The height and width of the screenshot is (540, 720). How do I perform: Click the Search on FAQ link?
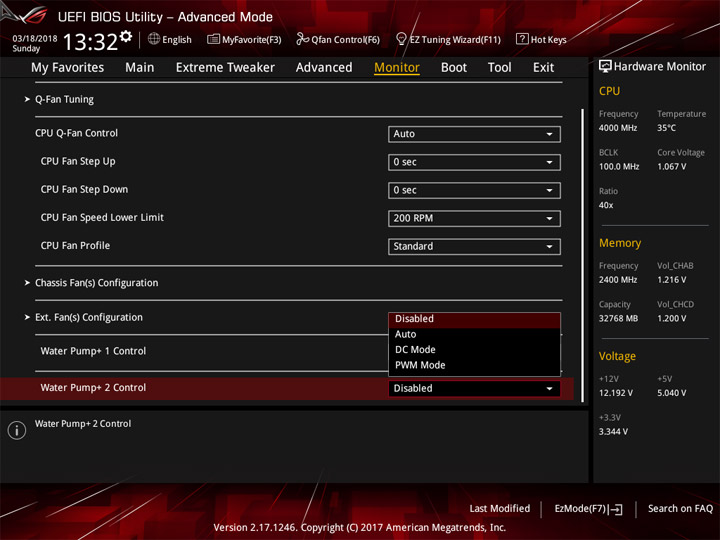pos(680,509)
